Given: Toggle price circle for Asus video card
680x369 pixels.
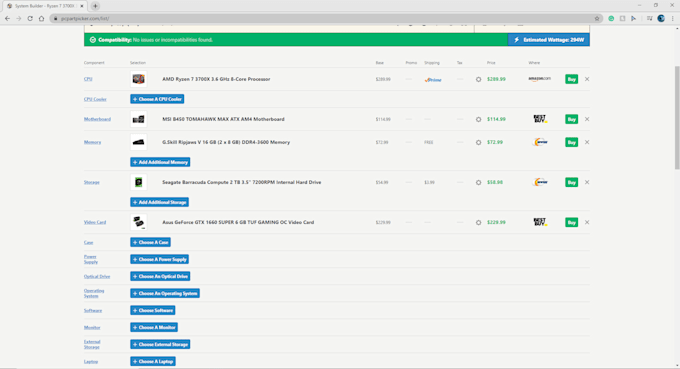Looking at the screenshot, I should coord(478,222).
